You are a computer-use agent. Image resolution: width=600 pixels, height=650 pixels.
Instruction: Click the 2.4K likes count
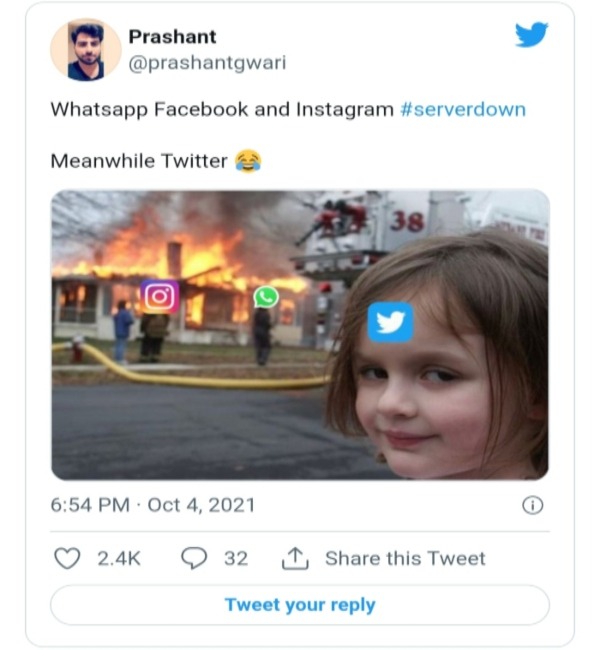click(x=119, y=558)
